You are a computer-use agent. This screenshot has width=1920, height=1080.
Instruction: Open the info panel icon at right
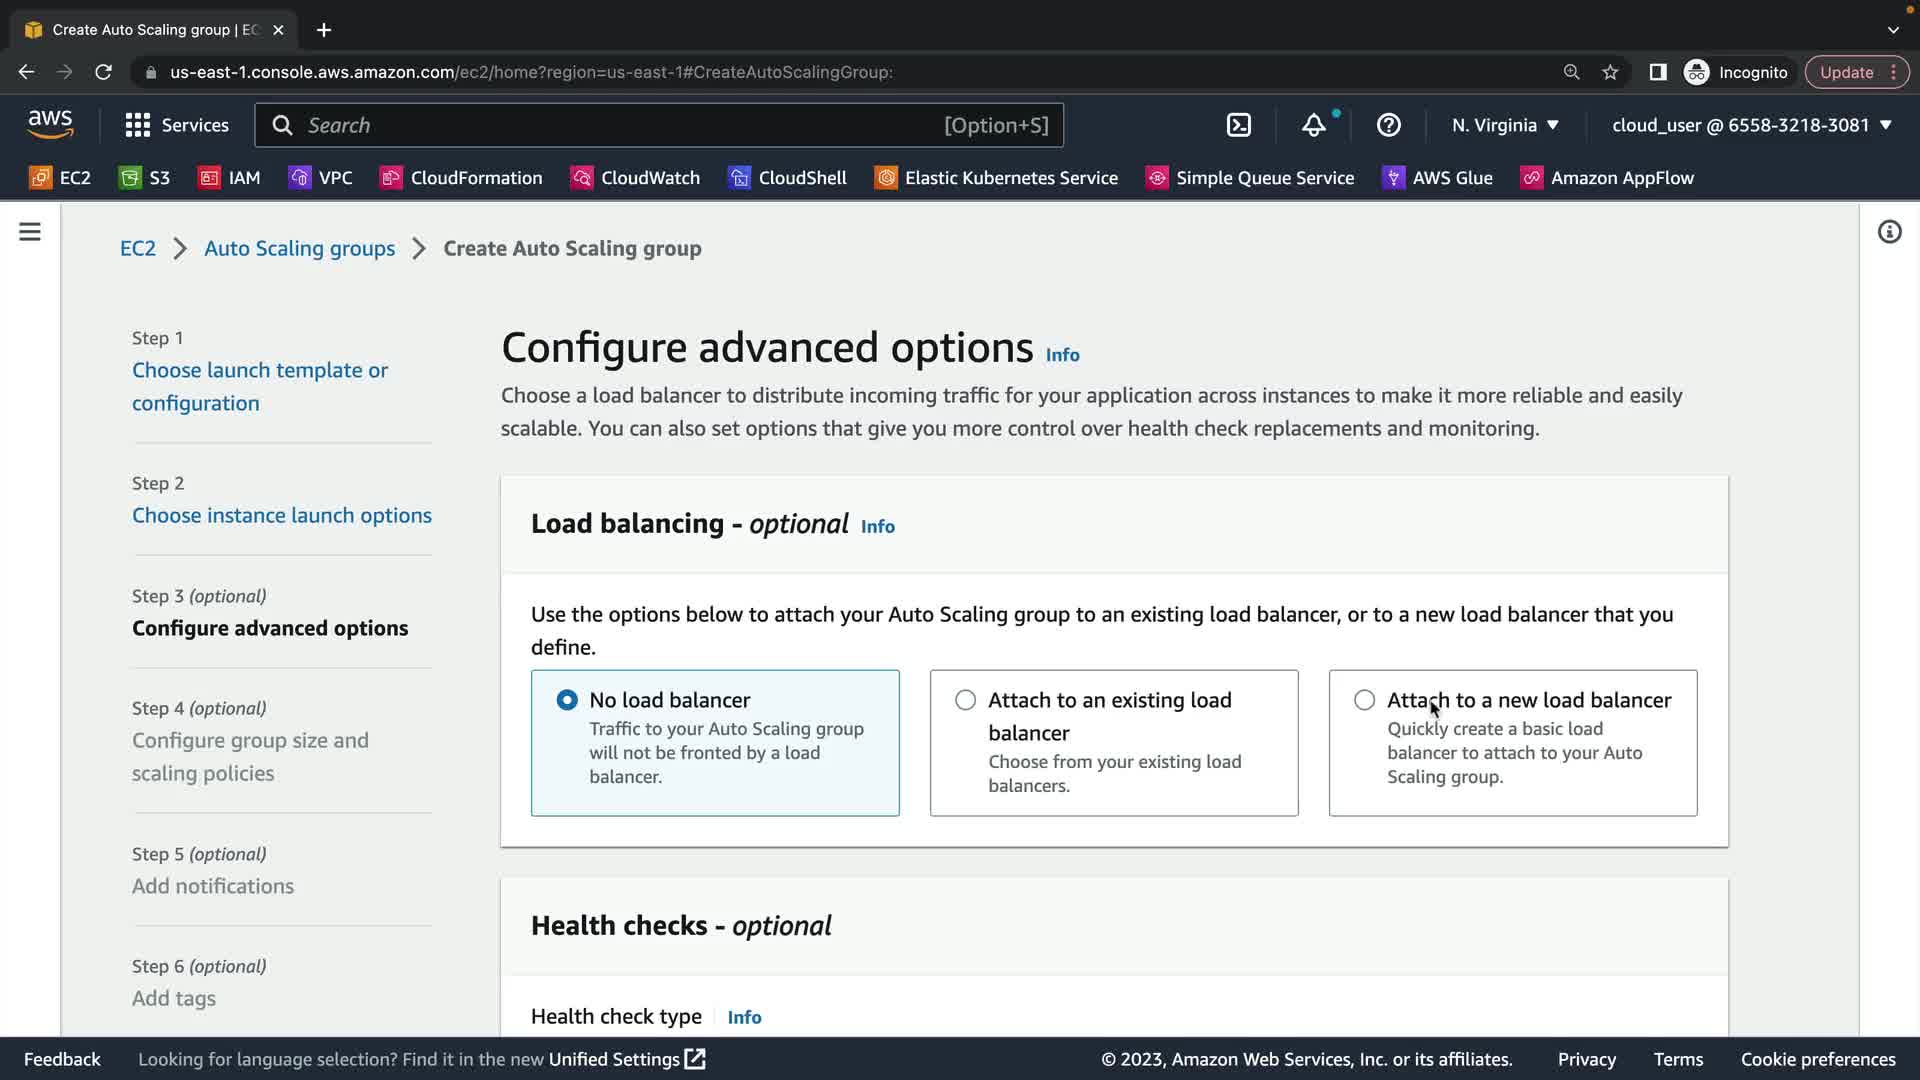1889,232
